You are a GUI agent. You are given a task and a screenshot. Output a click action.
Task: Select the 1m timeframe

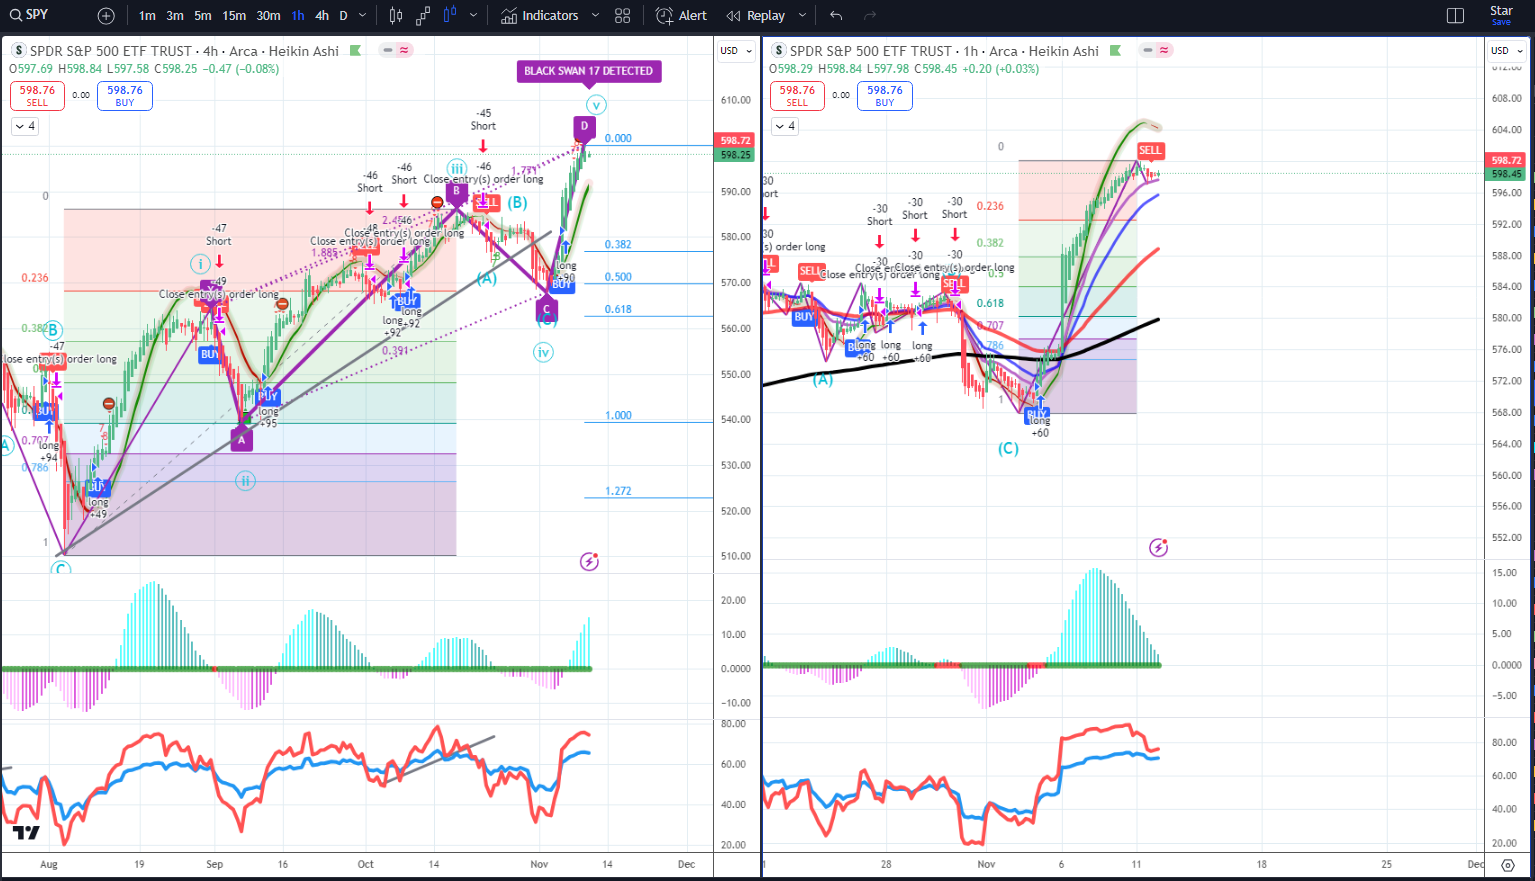pyautogui.click(x=147, y=16)
